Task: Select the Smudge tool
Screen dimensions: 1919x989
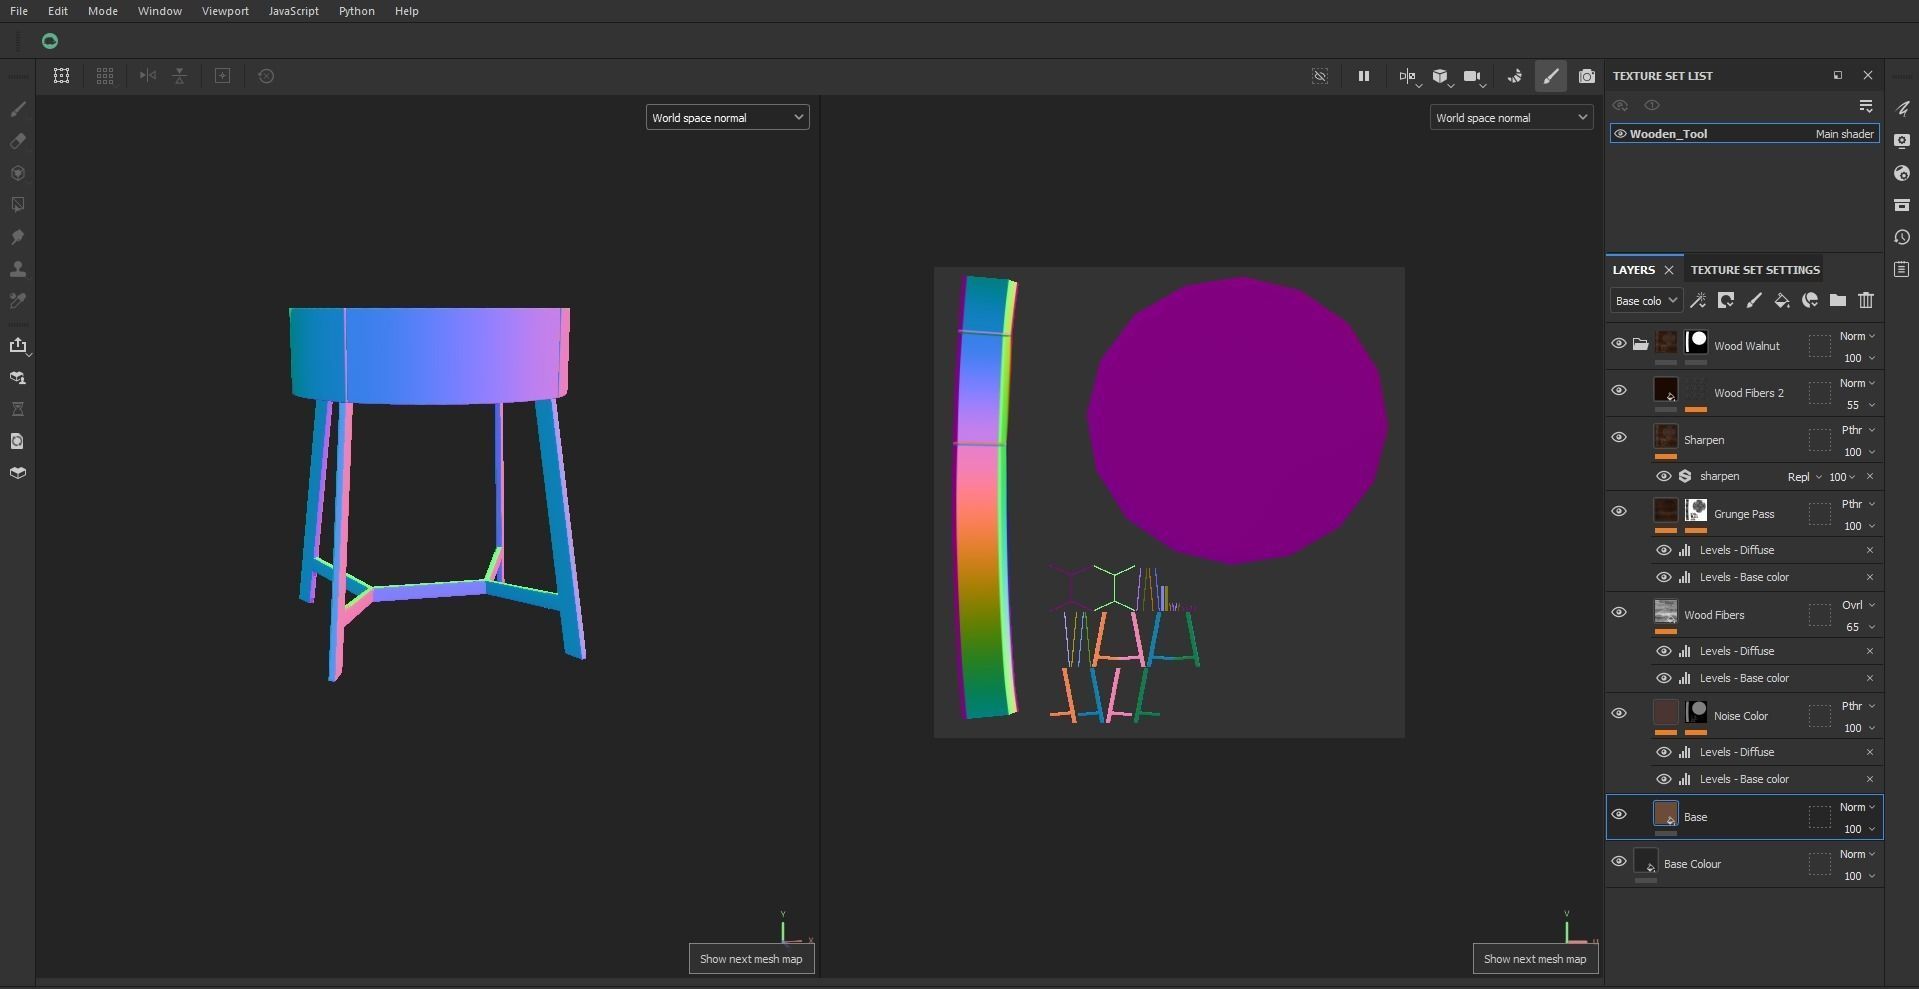Action: point(18,237)
